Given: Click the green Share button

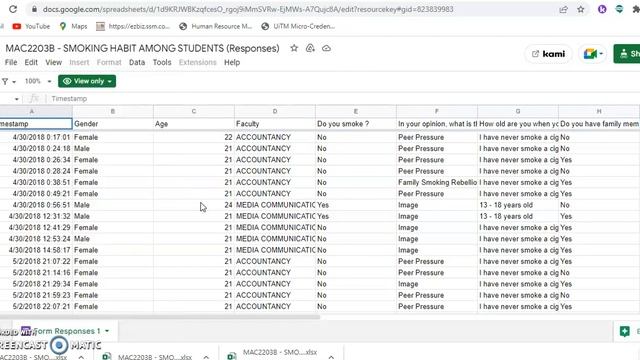Looking at the screenshot, I should click(x=627, y=54).
